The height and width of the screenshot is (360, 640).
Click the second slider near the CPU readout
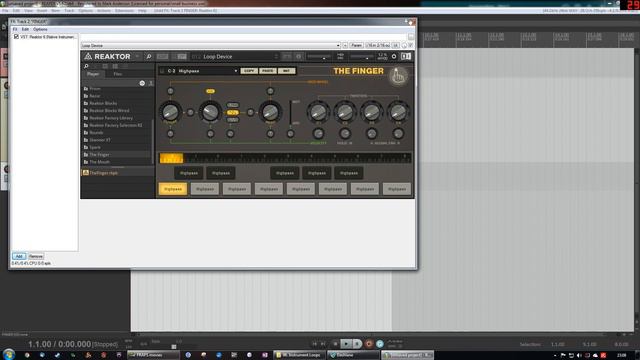click(362, 56)
